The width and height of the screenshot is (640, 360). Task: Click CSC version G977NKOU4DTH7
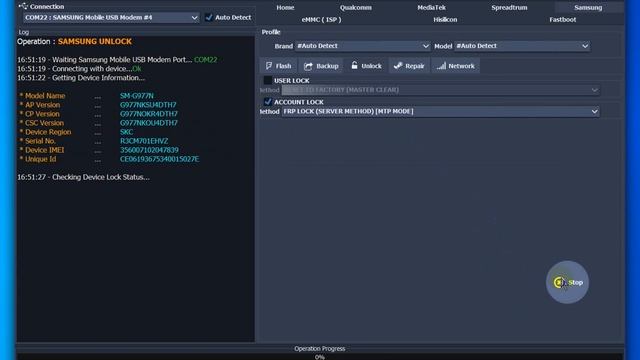coord(149,123)
